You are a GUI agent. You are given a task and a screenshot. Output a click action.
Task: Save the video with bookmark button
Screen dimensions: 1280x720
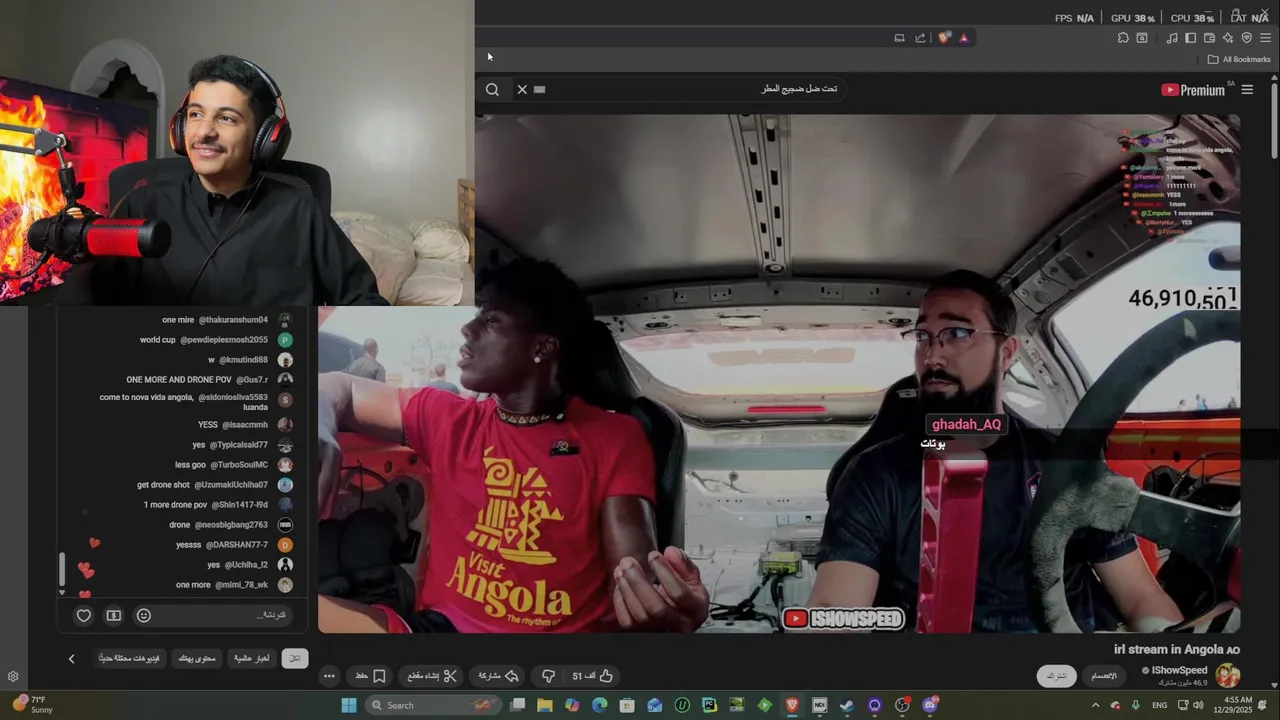[371, 676]
